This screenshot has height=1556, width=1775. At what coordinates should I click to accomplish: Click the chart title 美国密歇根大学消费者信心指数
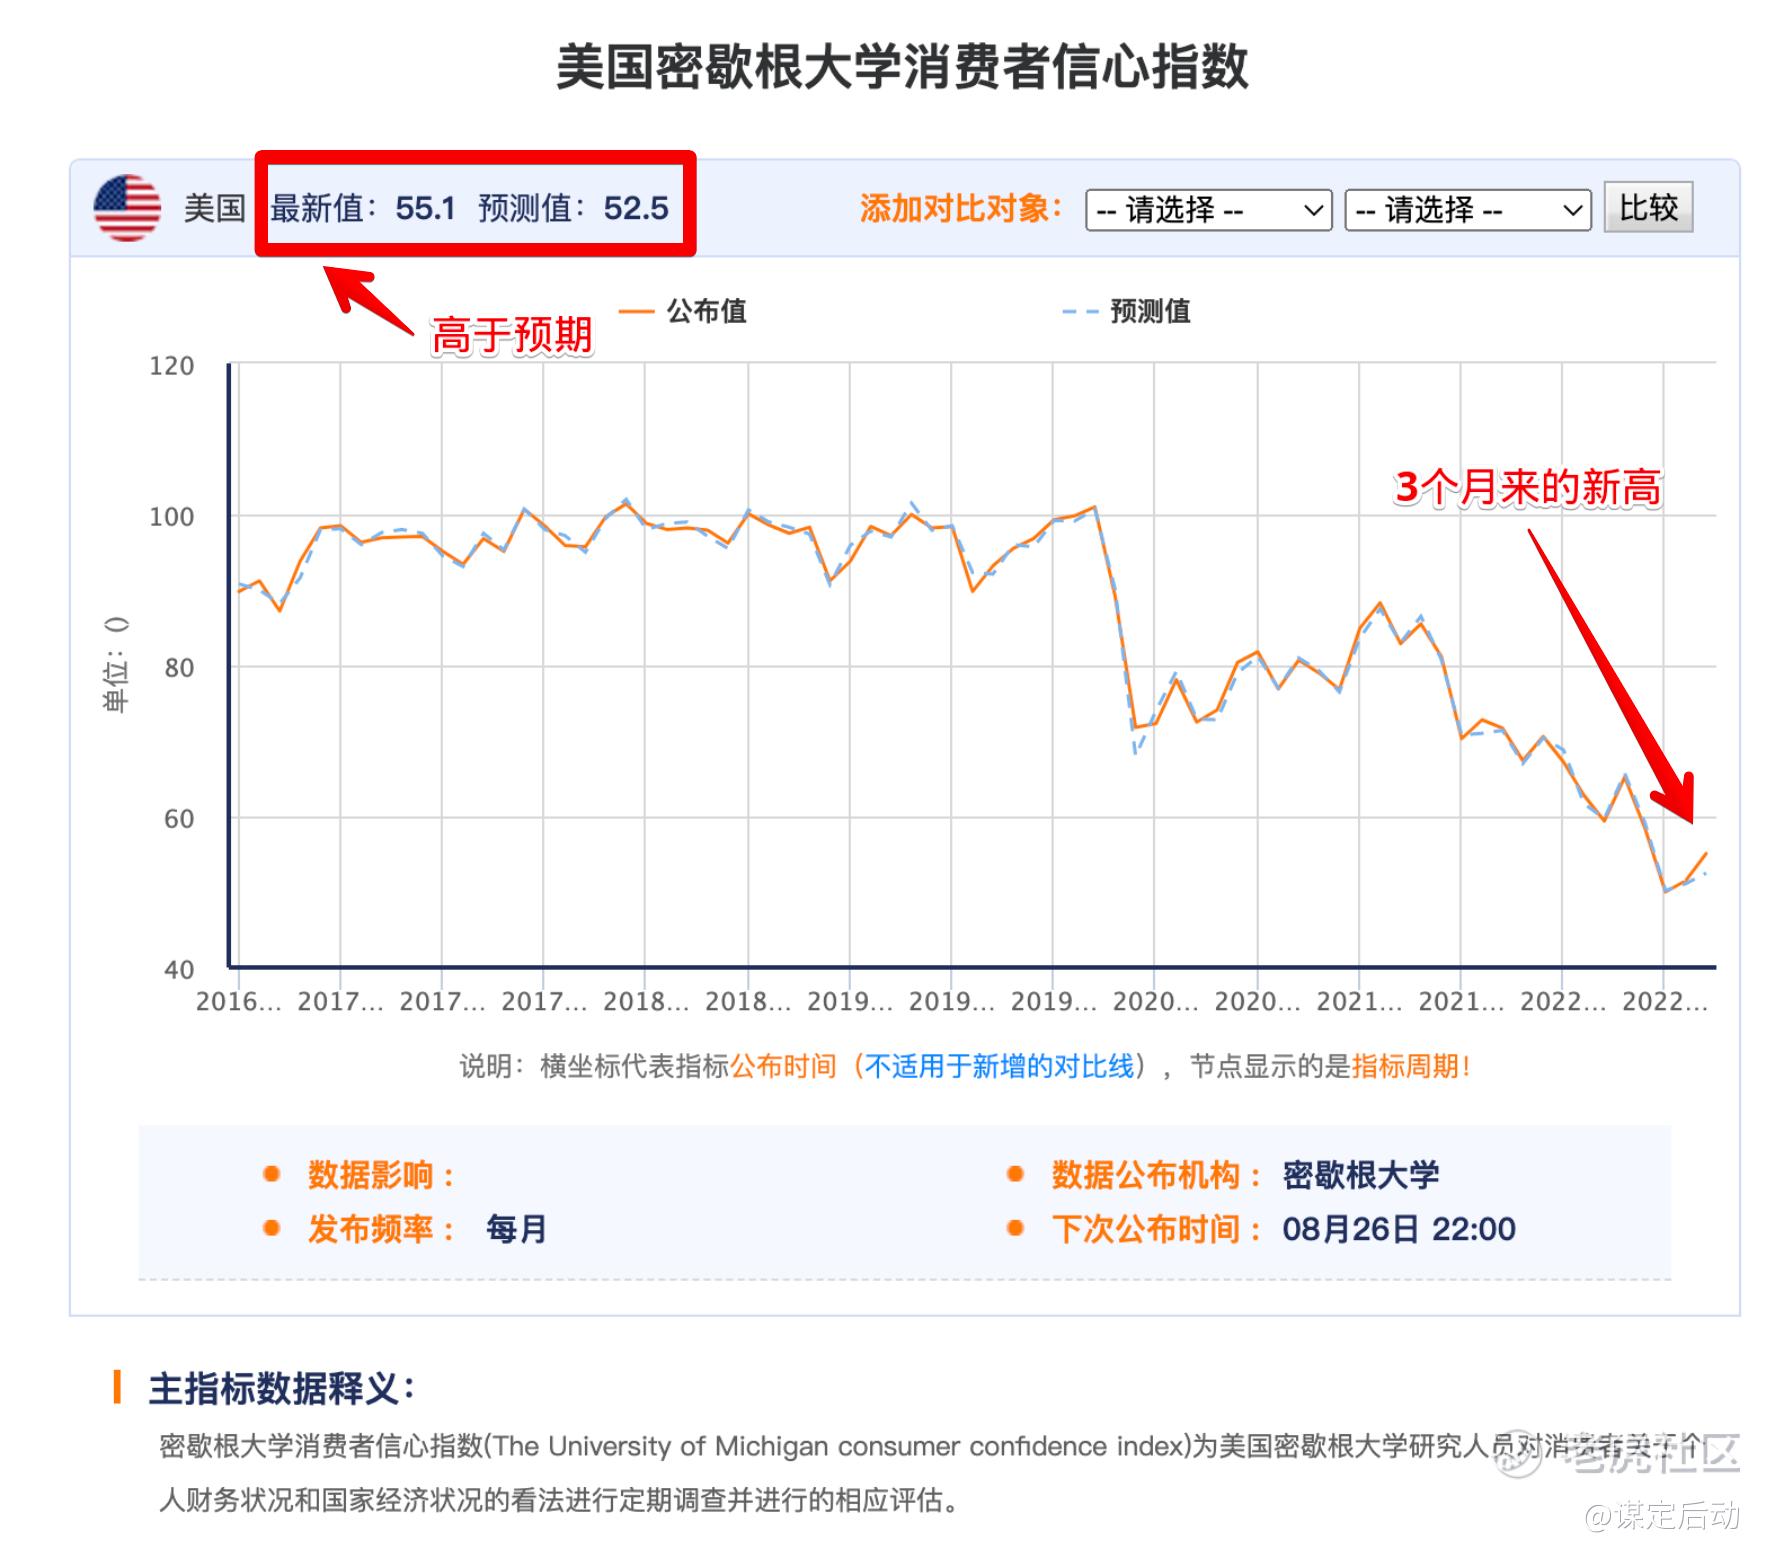(902, 67)
